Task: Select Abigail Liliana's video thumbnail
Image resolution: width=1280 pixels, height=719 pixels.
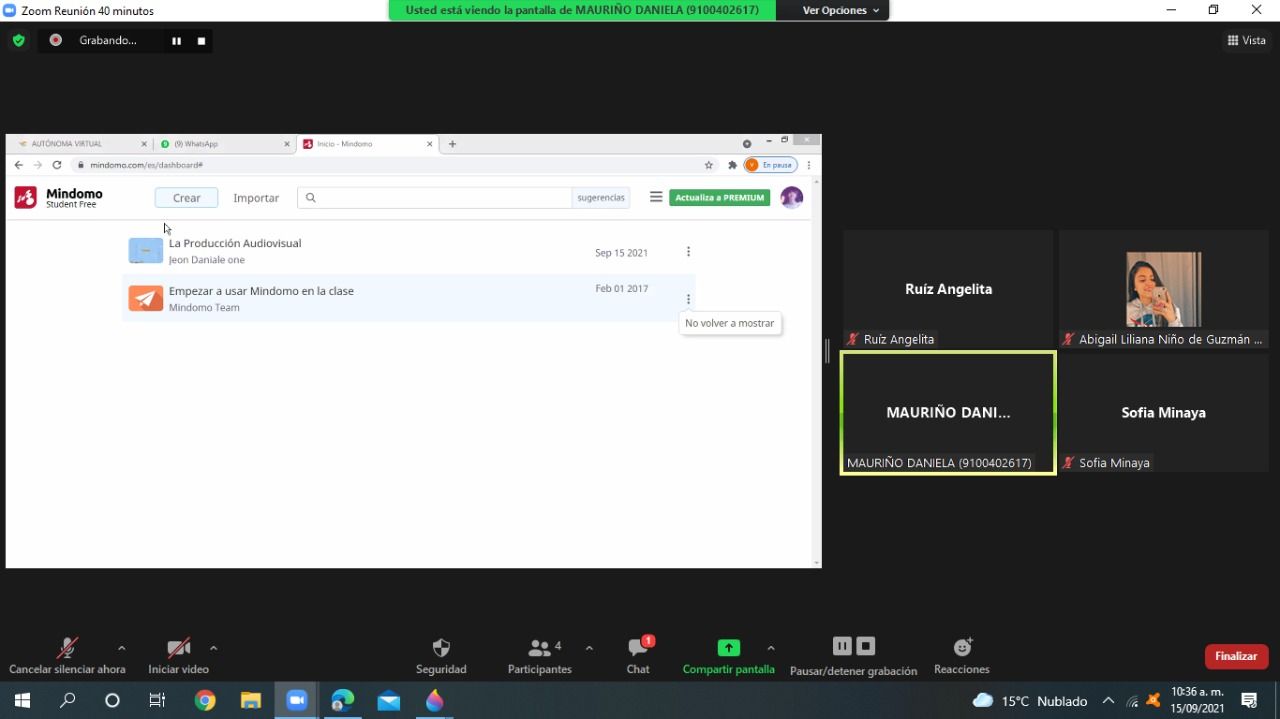Action: pyautogui.click(x=1163, y=289)
